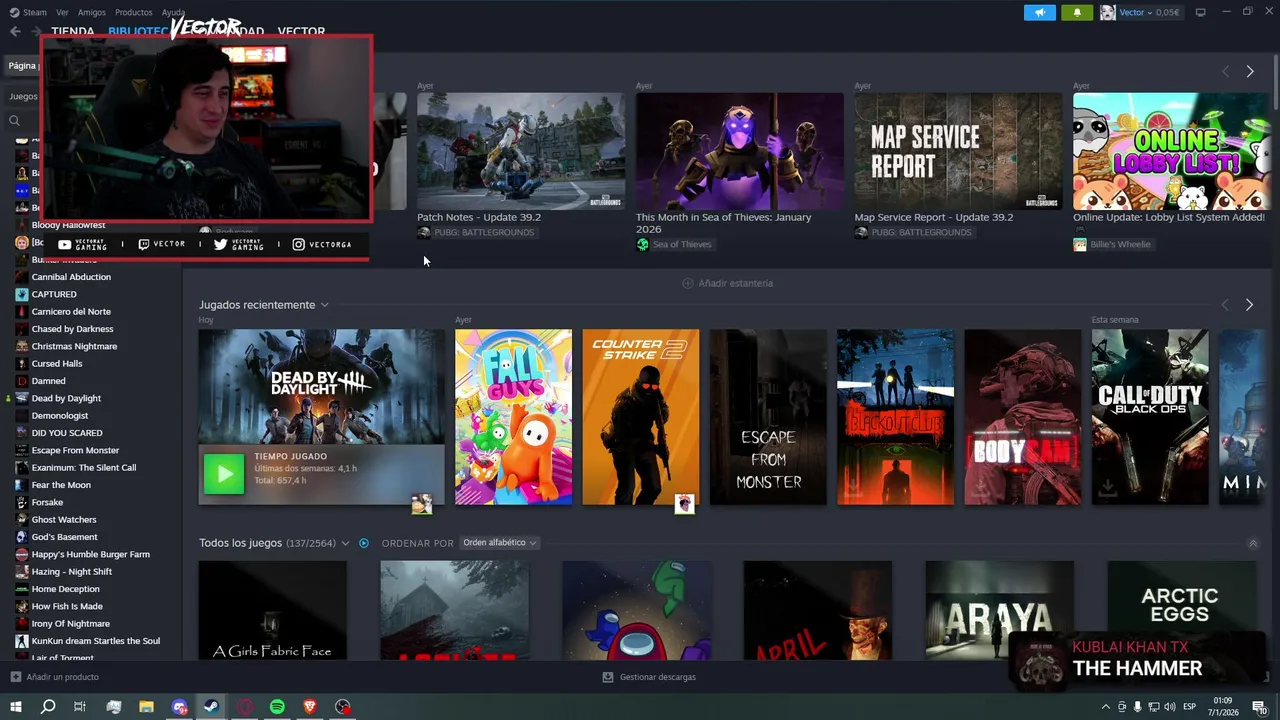Click the plus icon next to Añadir un producto
This screenshot has width=1280, height=720.
tap(15, 677)
